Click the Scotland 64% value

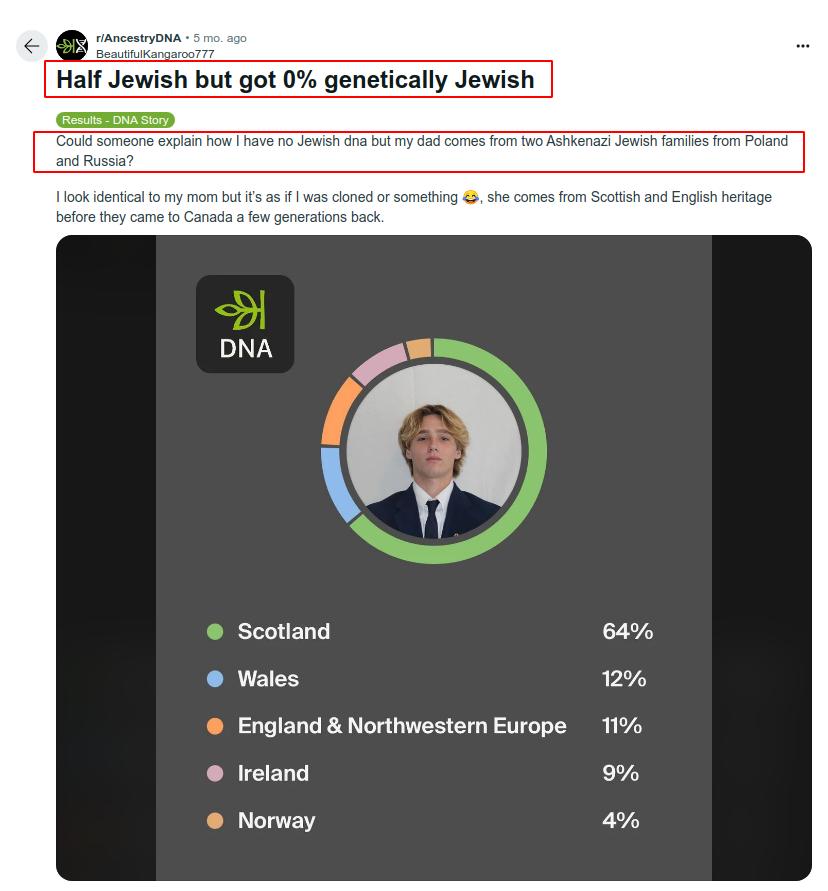point(627,632)
